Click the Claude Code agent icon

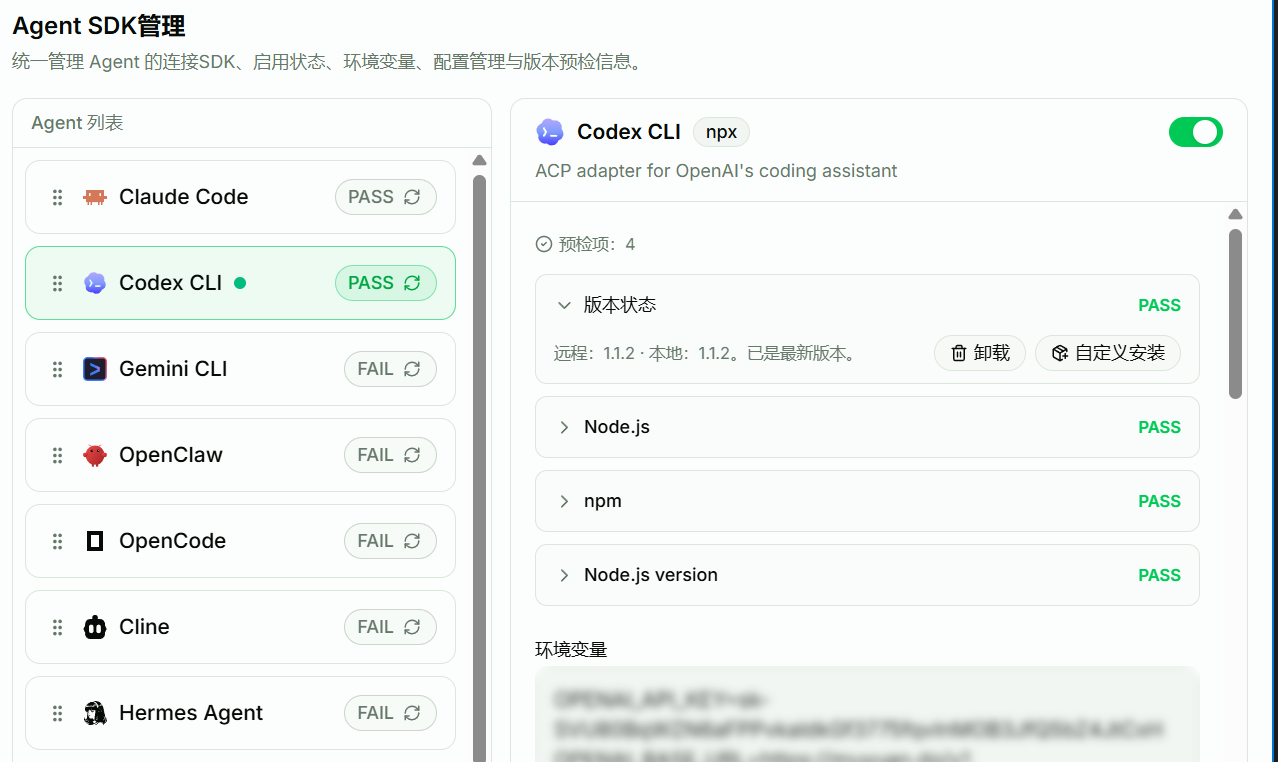[x=95, y=197]
